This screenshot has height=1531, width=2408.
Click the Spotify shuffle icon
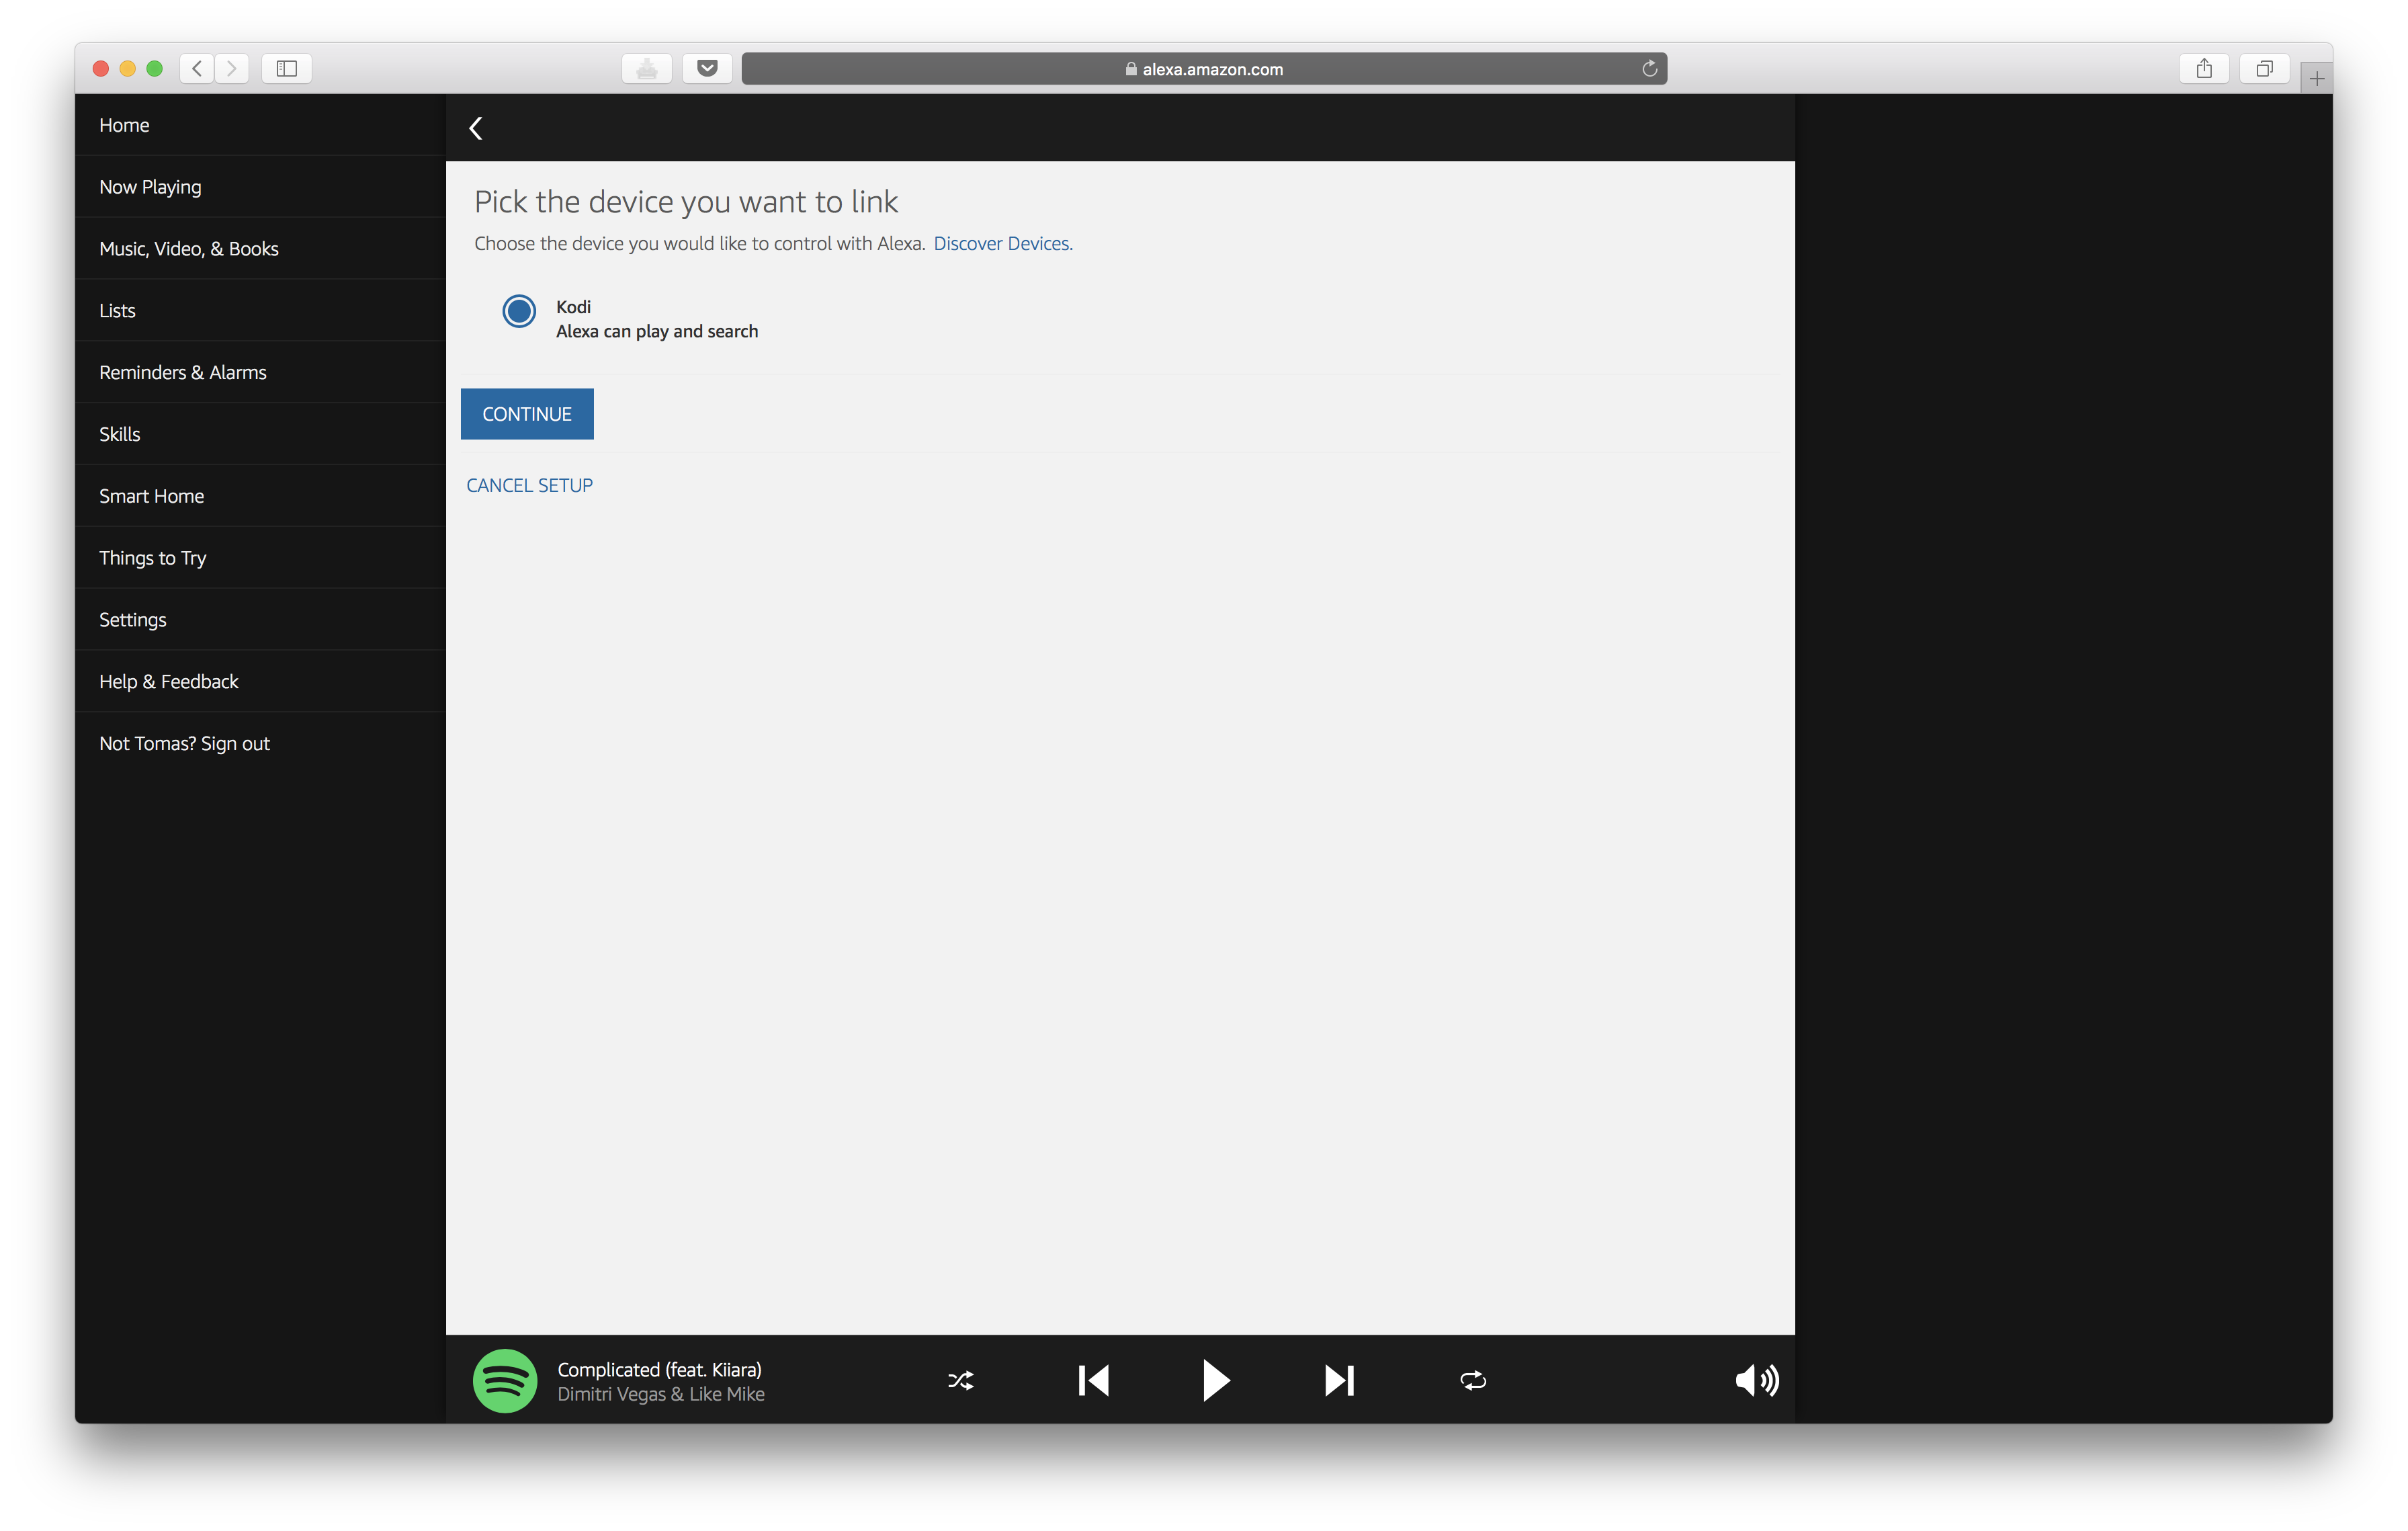pos(960,1380)
